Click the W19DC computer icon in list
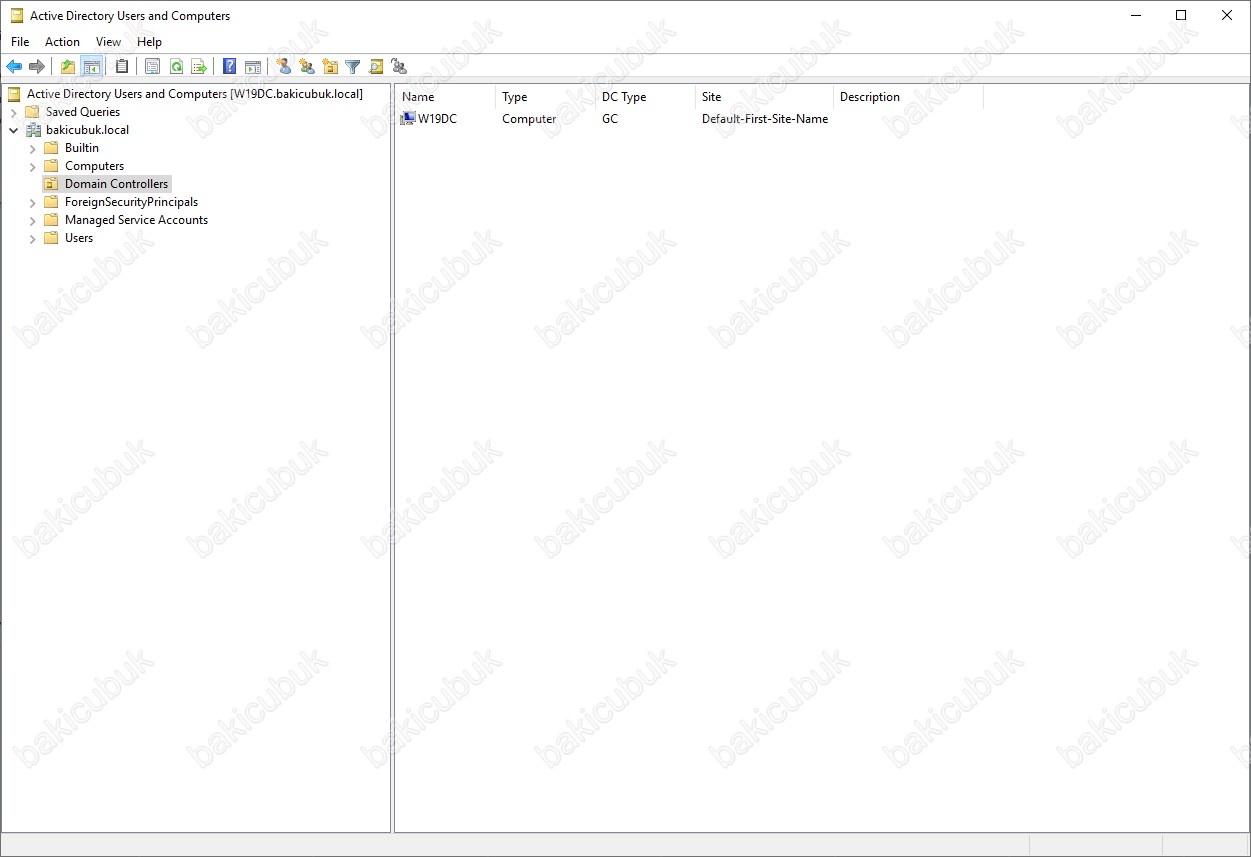The image size is (1251, 857). pyautogui.click(x=408, y=119)
